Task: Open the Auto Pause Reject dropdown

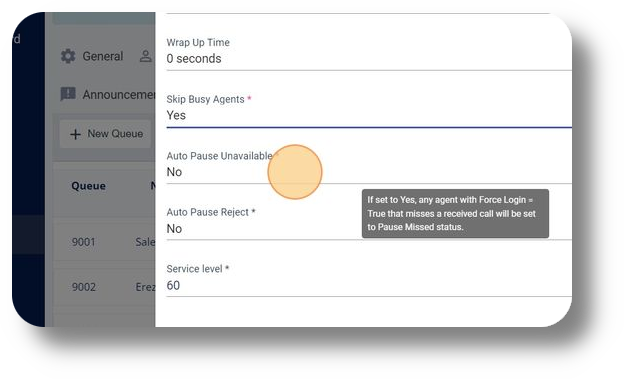Action: click(369, 224)
